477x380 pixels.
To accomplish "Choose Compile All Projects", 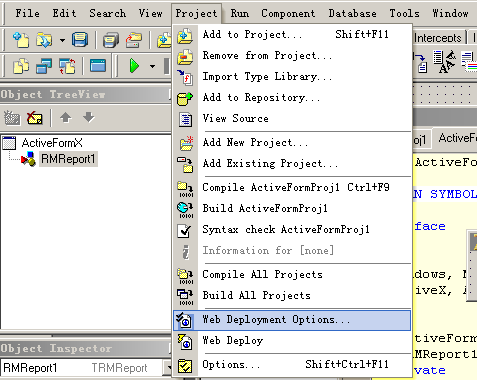I will tap(292, 274).
